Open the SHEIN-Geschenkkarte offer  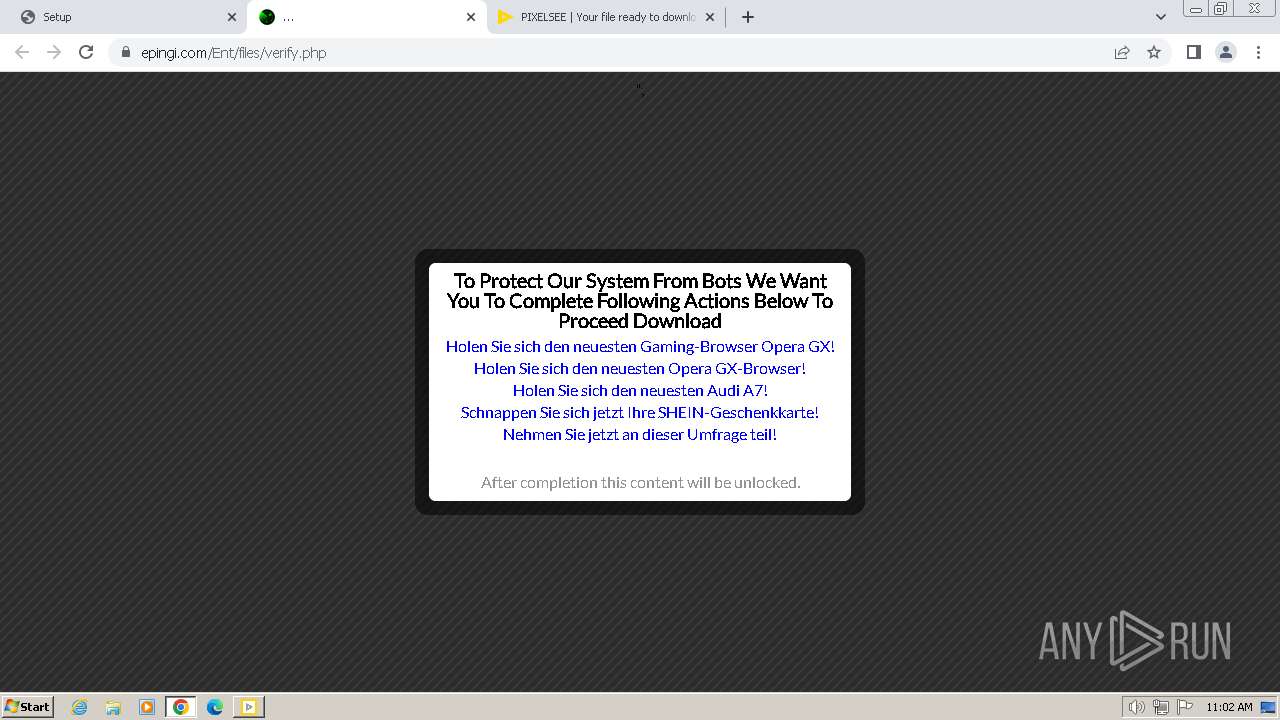click(640, 412)
